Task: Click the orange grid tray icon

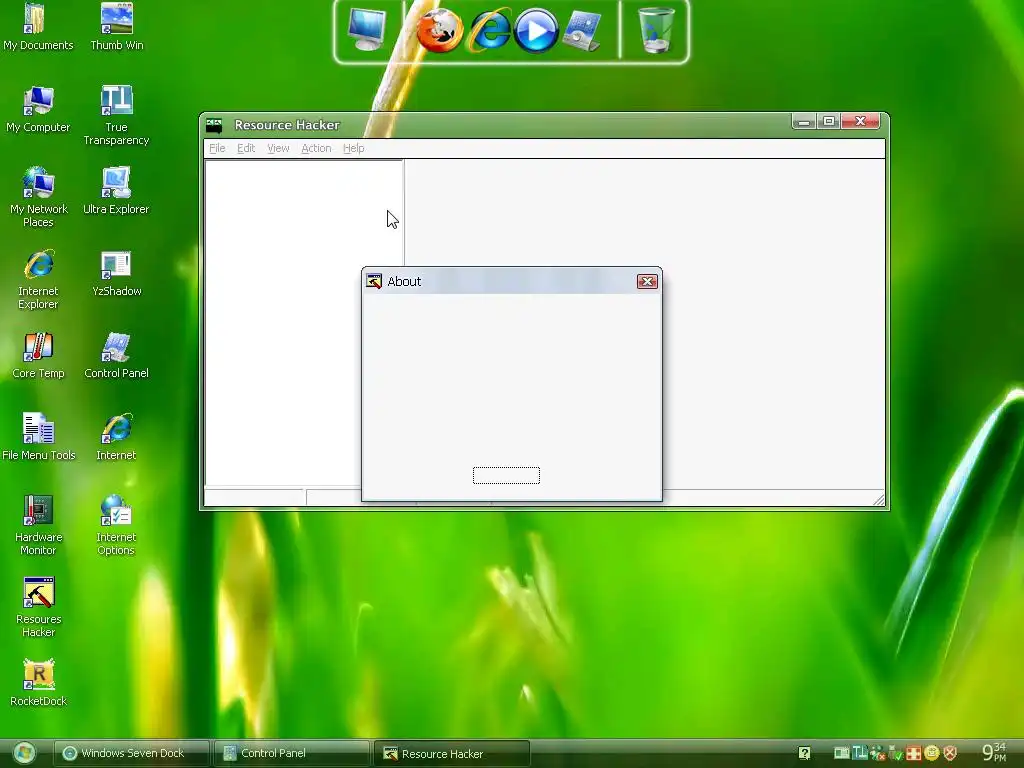Action: click(x=914, y=753)
